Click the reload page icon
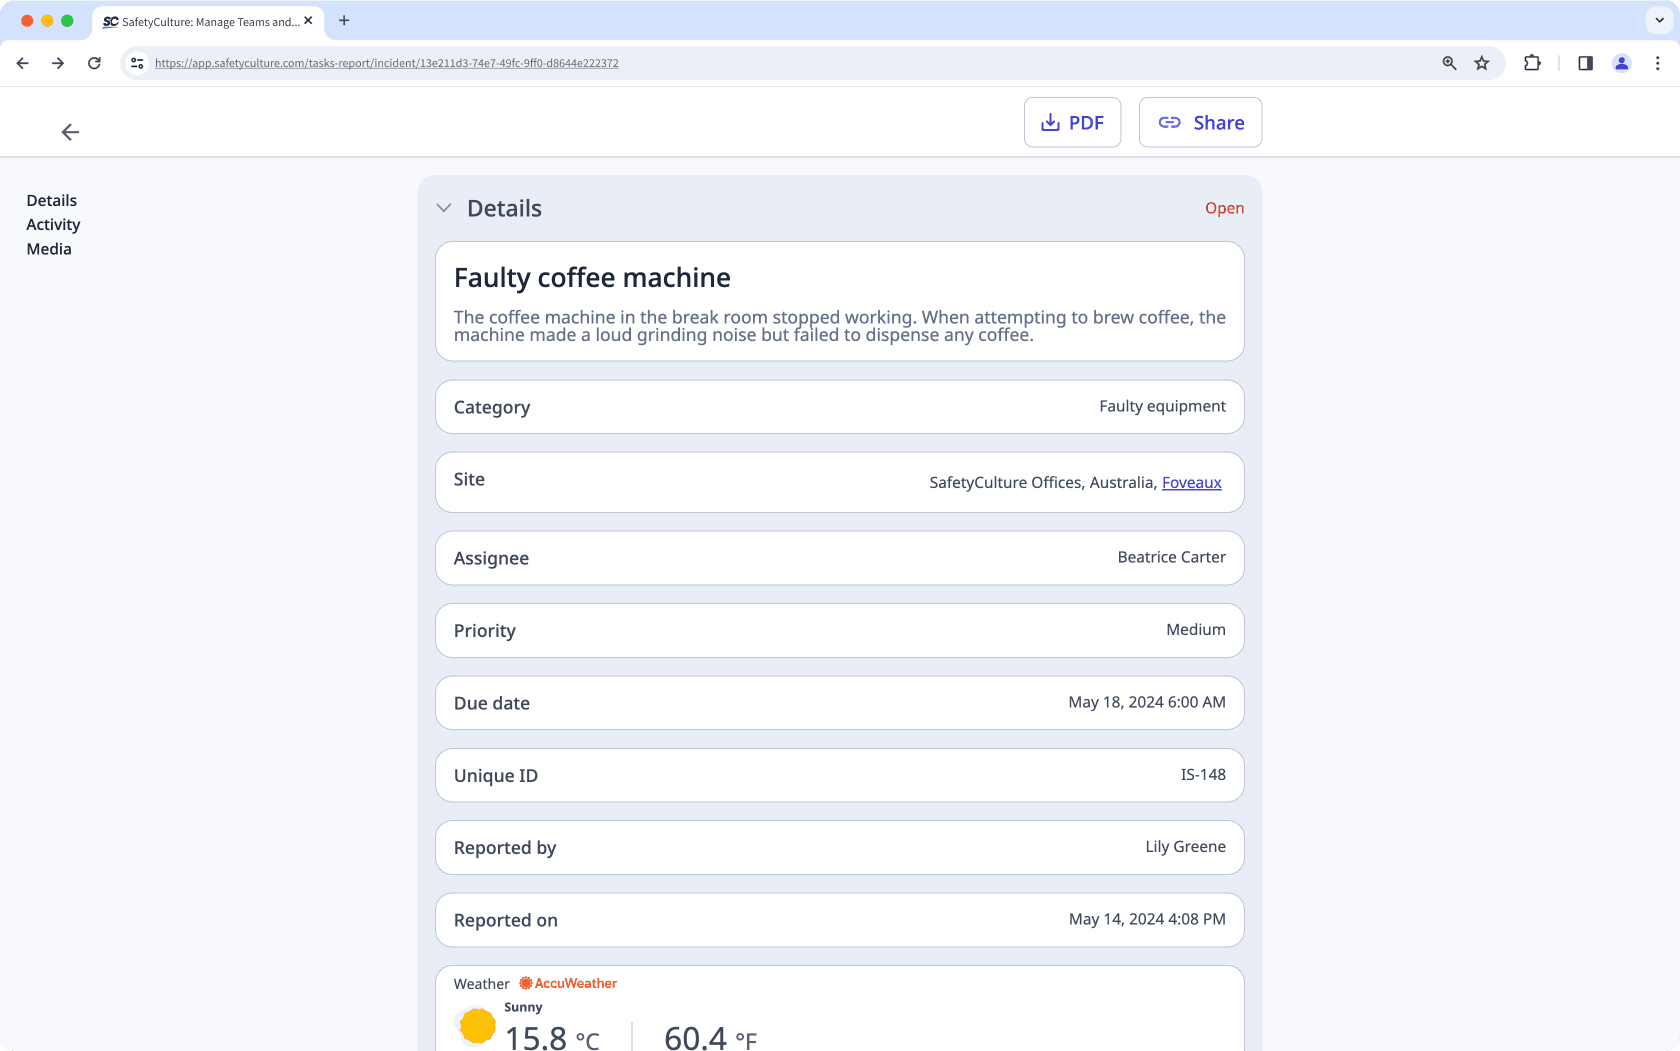Image resolution: width=1680 pixels, height=1051 pixels. (x=94, y=62)
